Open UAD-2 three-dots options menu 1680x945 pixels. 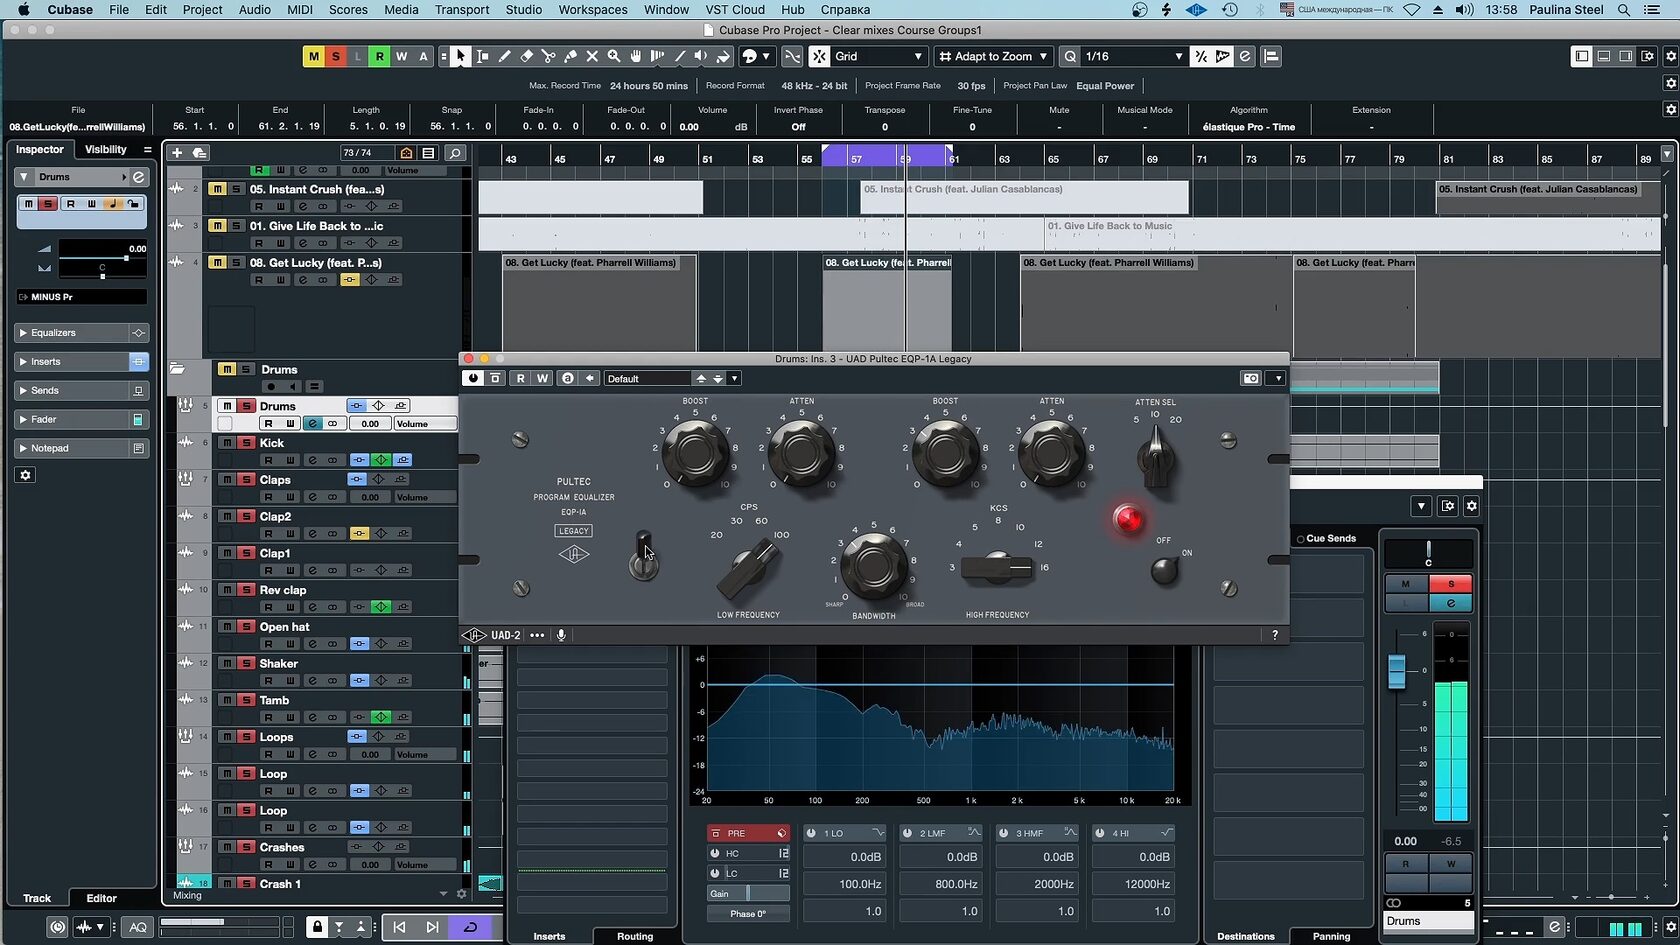tap(537, 635)
